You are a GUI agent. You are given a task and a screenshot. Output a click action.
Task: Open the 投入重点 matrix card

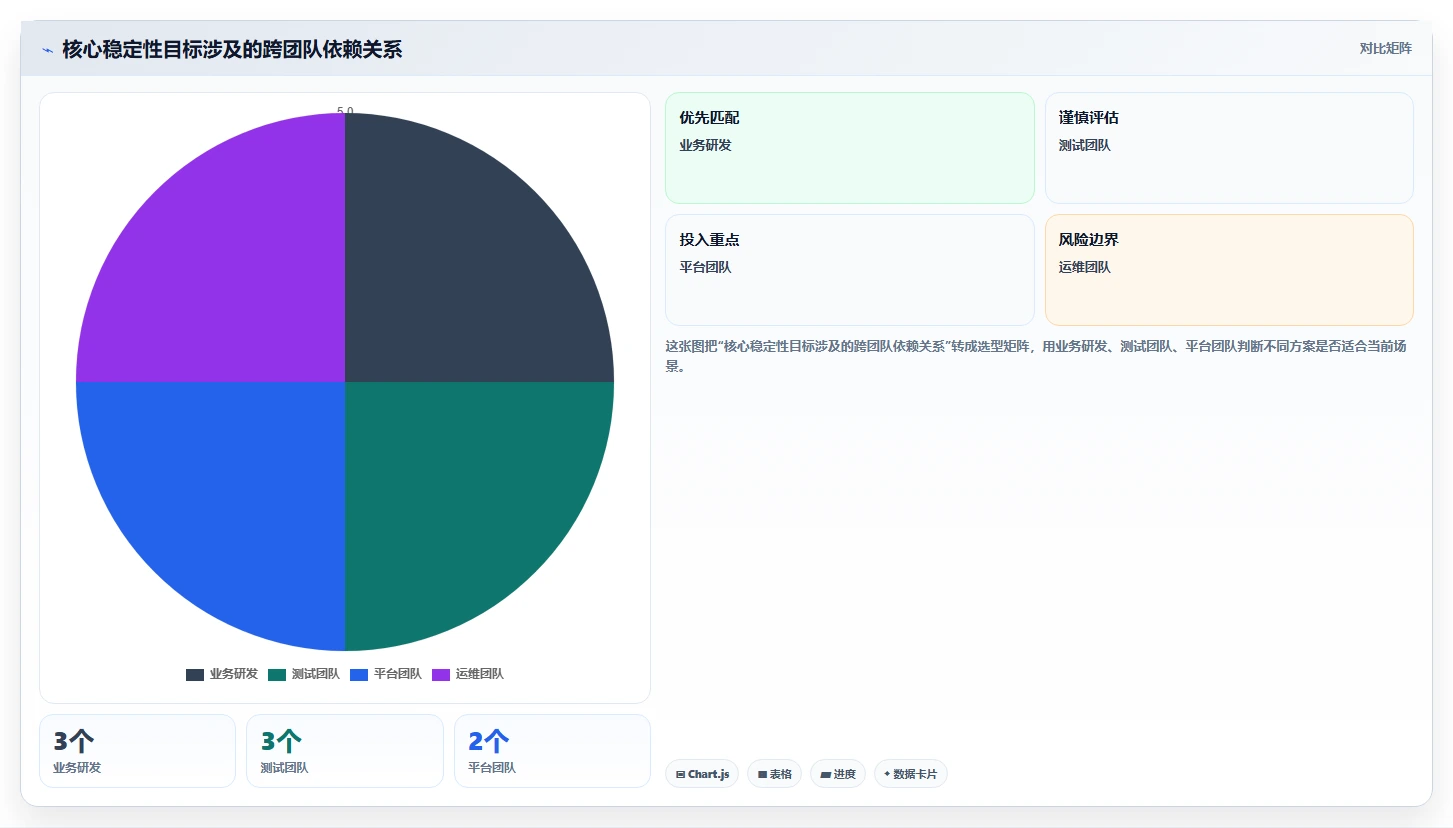[849, 270]
